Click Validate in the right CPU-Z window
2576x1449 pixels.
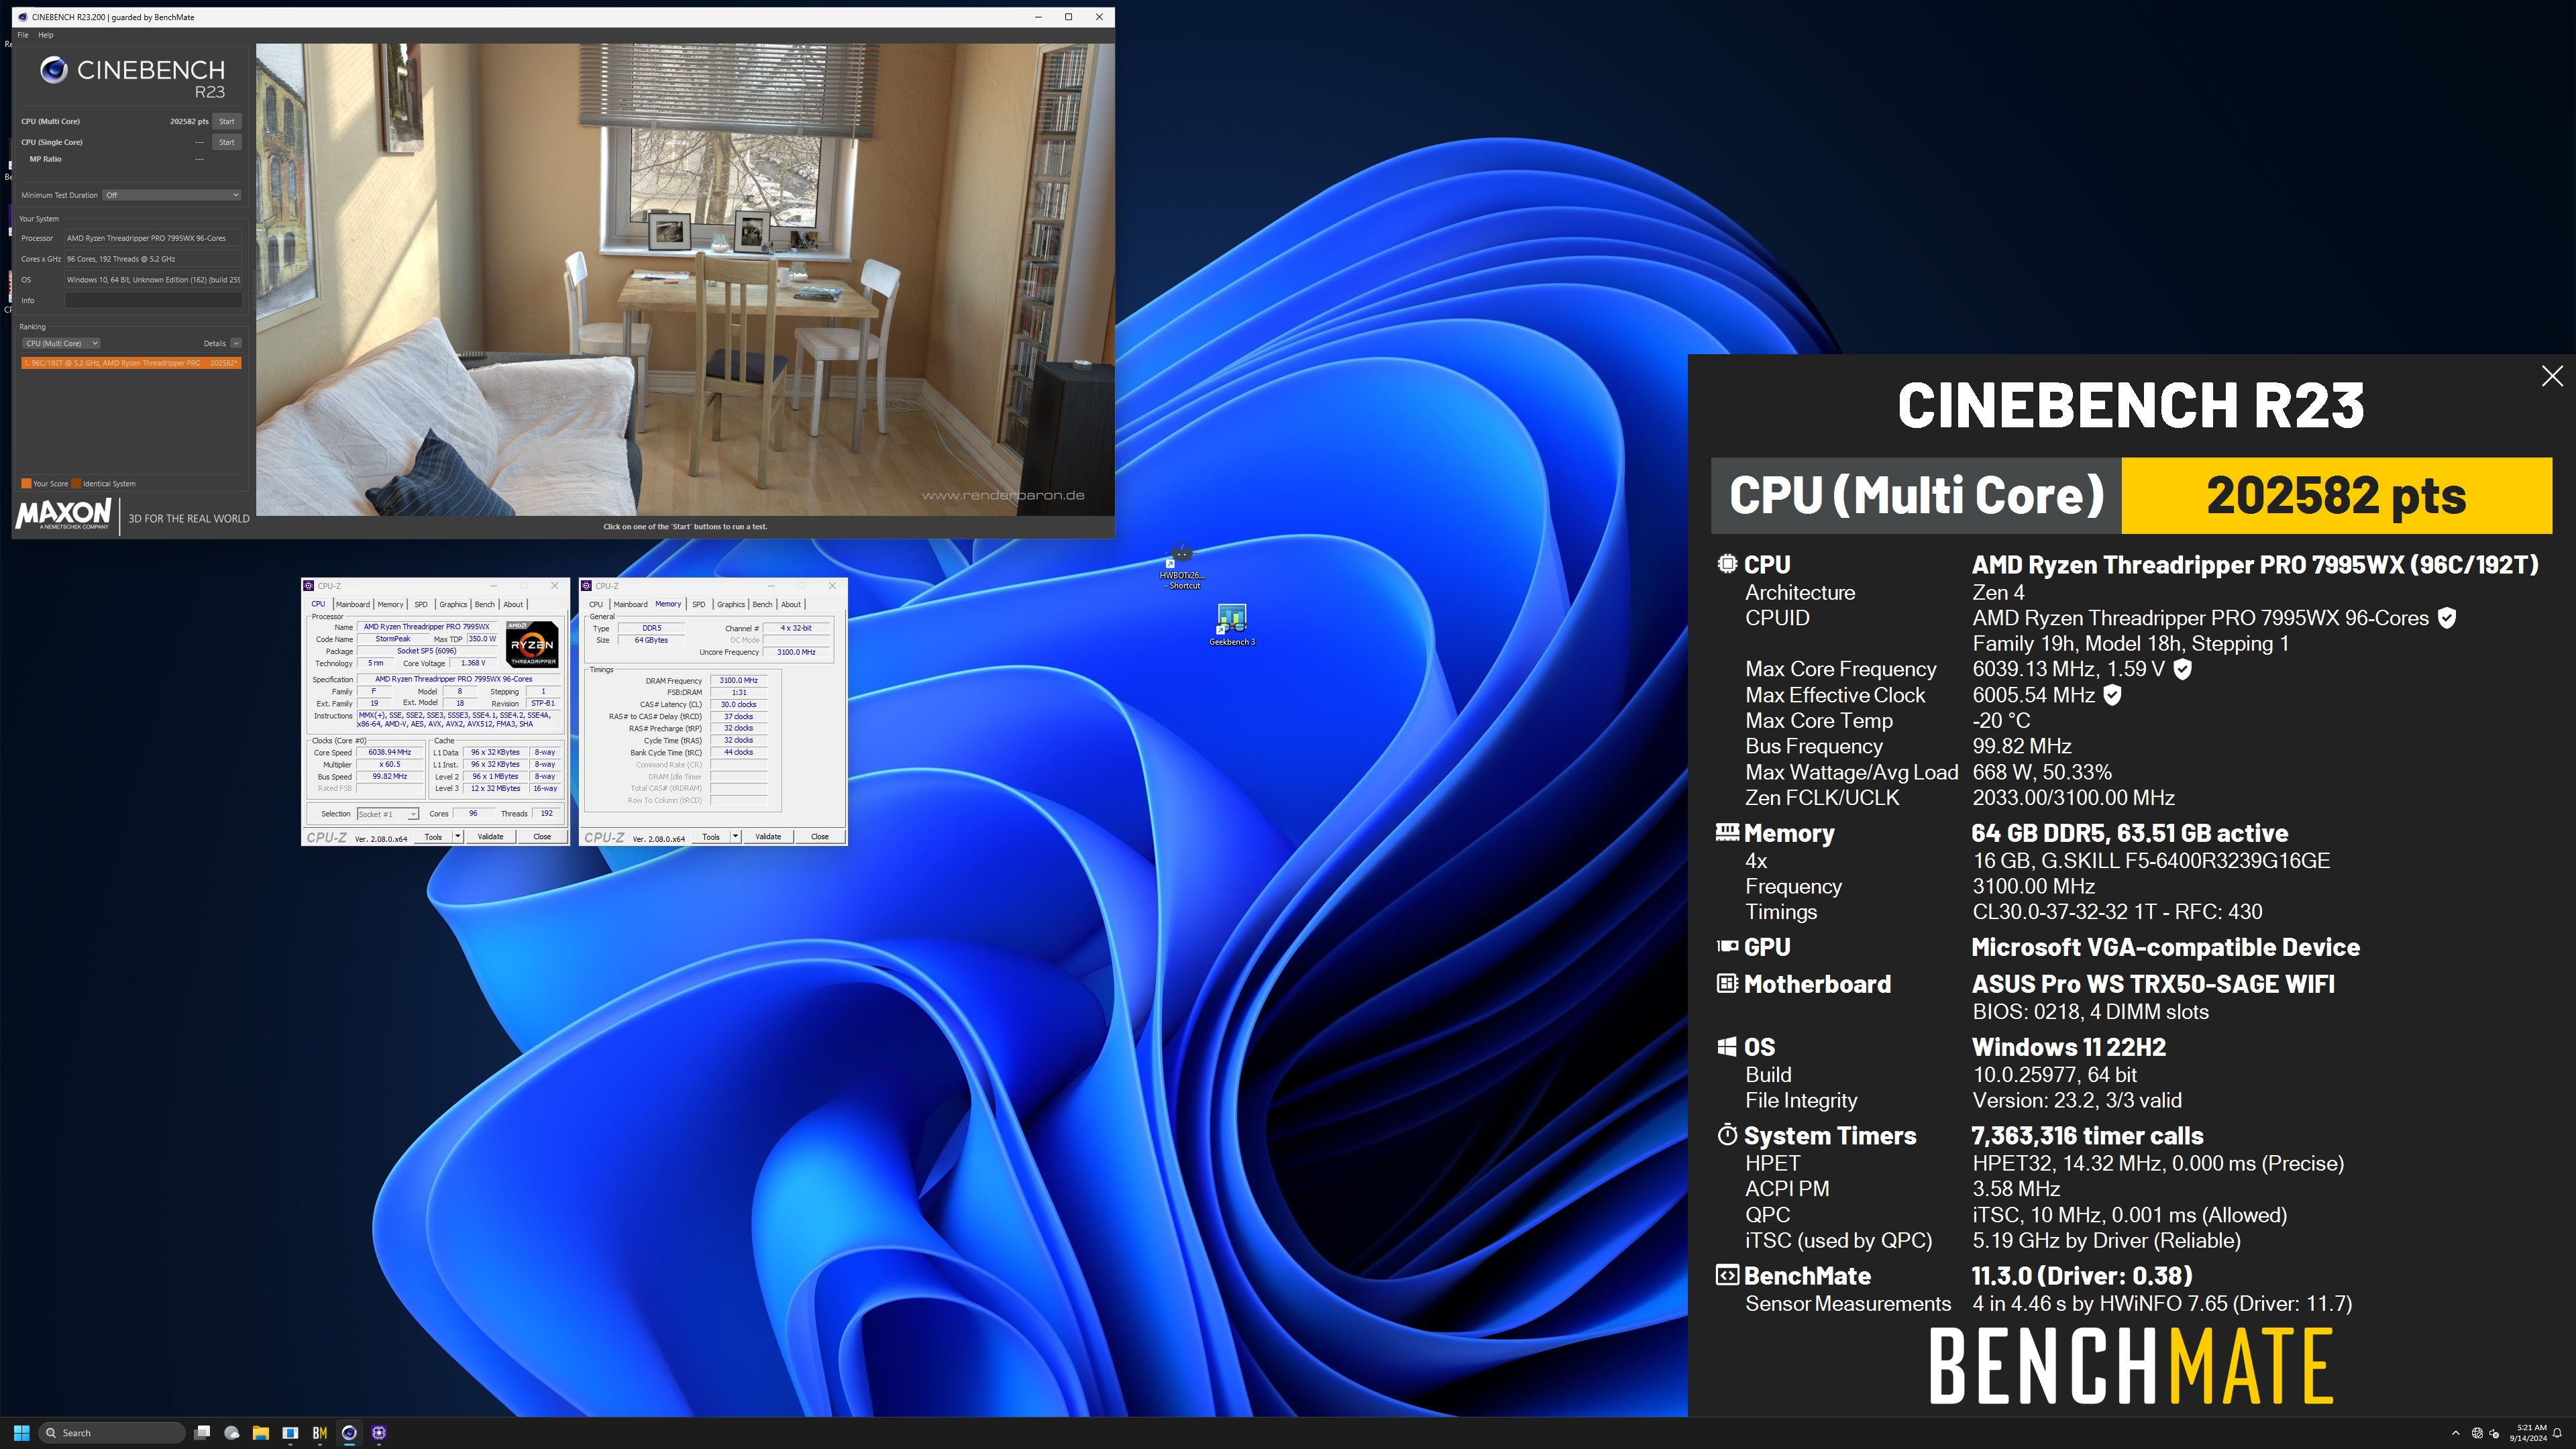[x=768, y=836]
